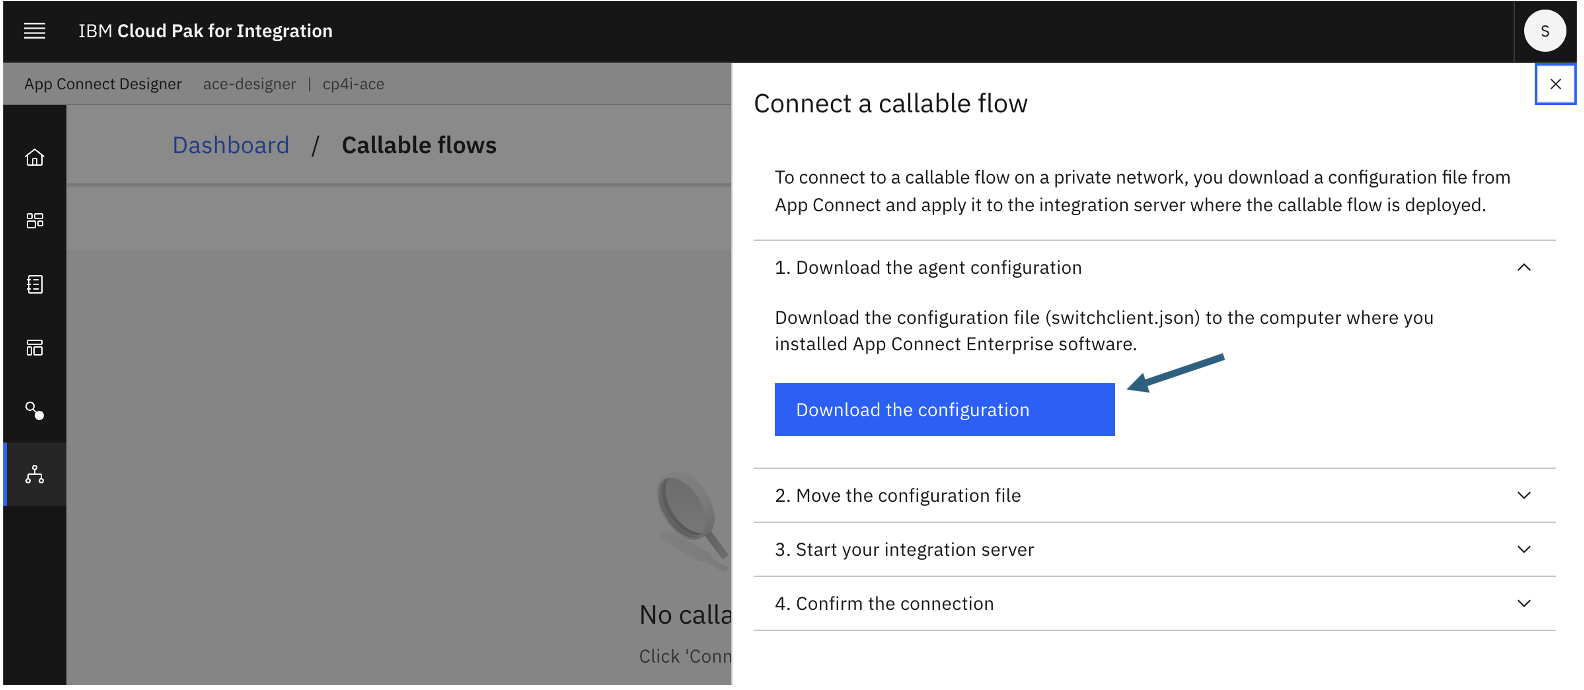
Task: Close the Connect a callable flow panel
Action: 1555,84
